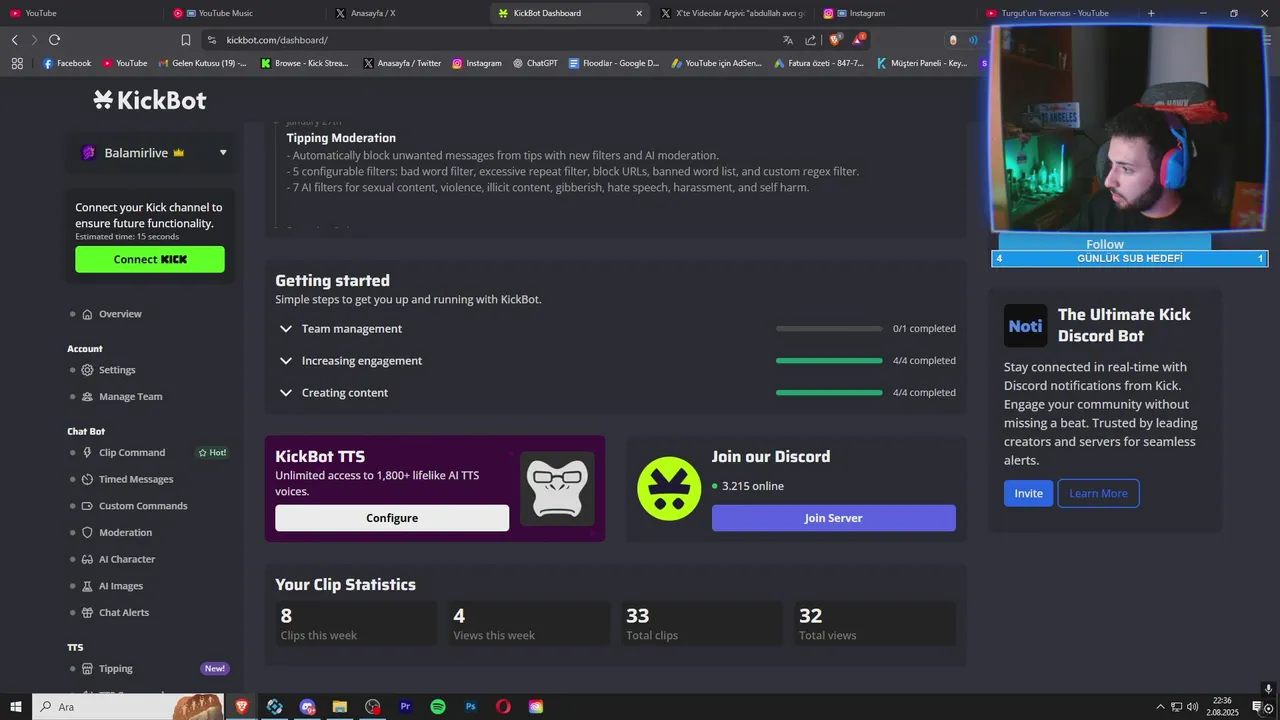This screenshot has height=720, width=1280.
Task: Click the Tipping sidebar icon
Action: click(87, 669)
